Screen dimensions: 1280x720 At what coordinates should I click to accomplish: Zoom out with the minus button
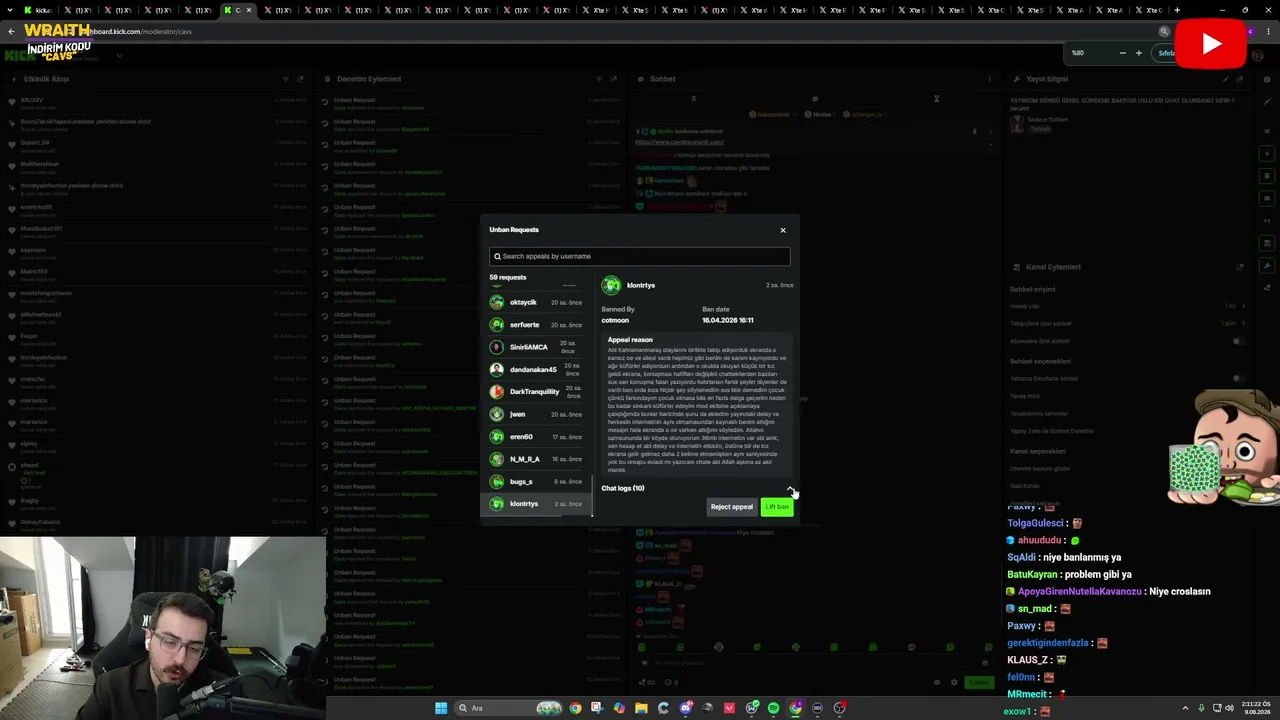(1122, 53)
